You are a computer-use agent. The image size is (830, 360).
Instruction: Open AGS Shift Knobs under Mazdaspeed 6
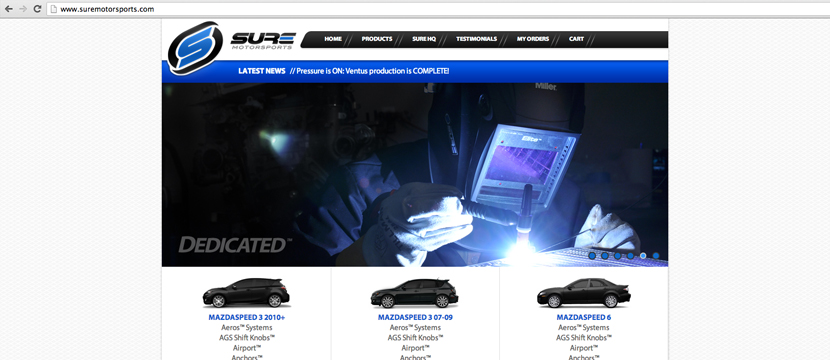click(583, 338)
